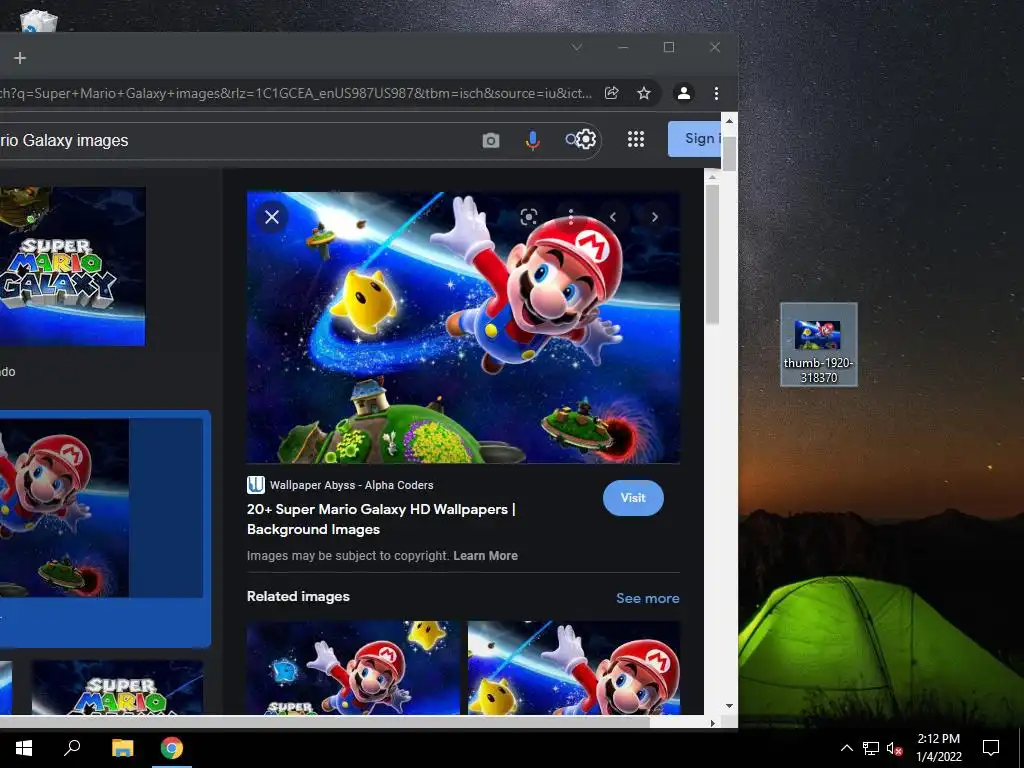Image resolution: width=1024 pixels, height=768 pixels.
Task: Click See more related images
Action: click(647, 598)
